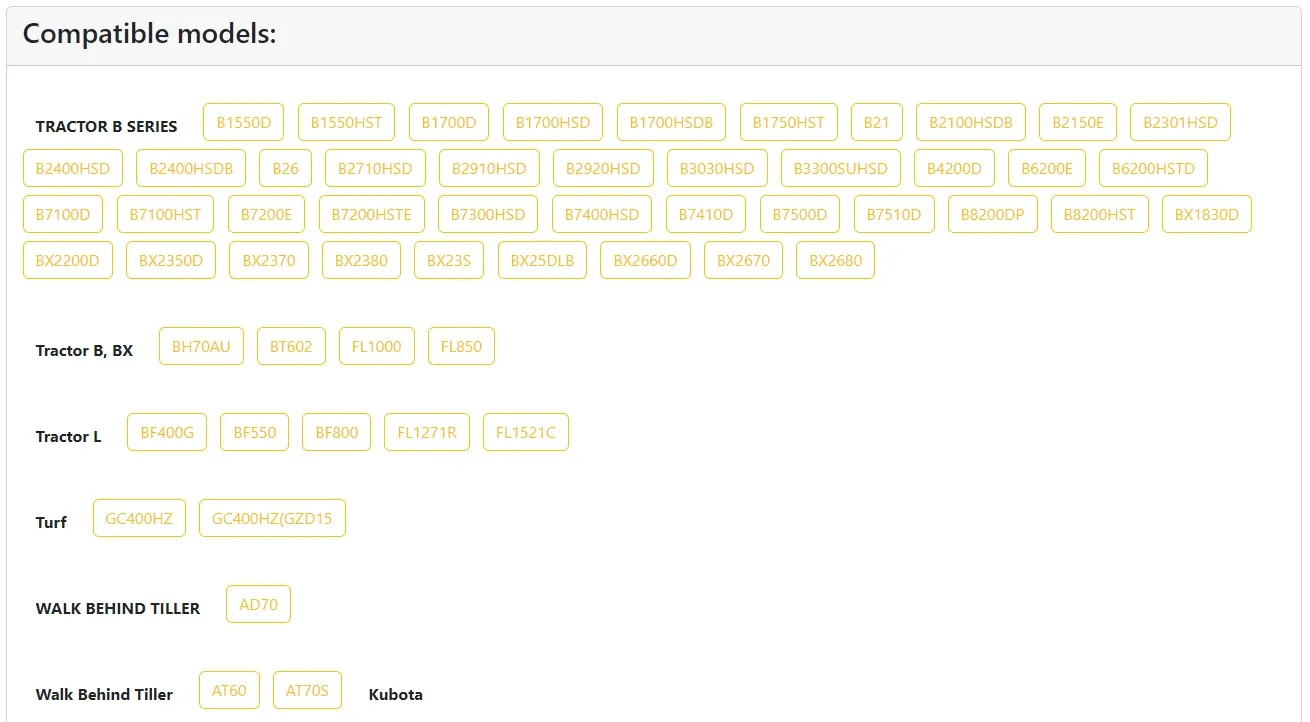The height and width of the screenshot is (722, 1310).
Task: Choose the B2710HSD model
Action: click(375, 168)
